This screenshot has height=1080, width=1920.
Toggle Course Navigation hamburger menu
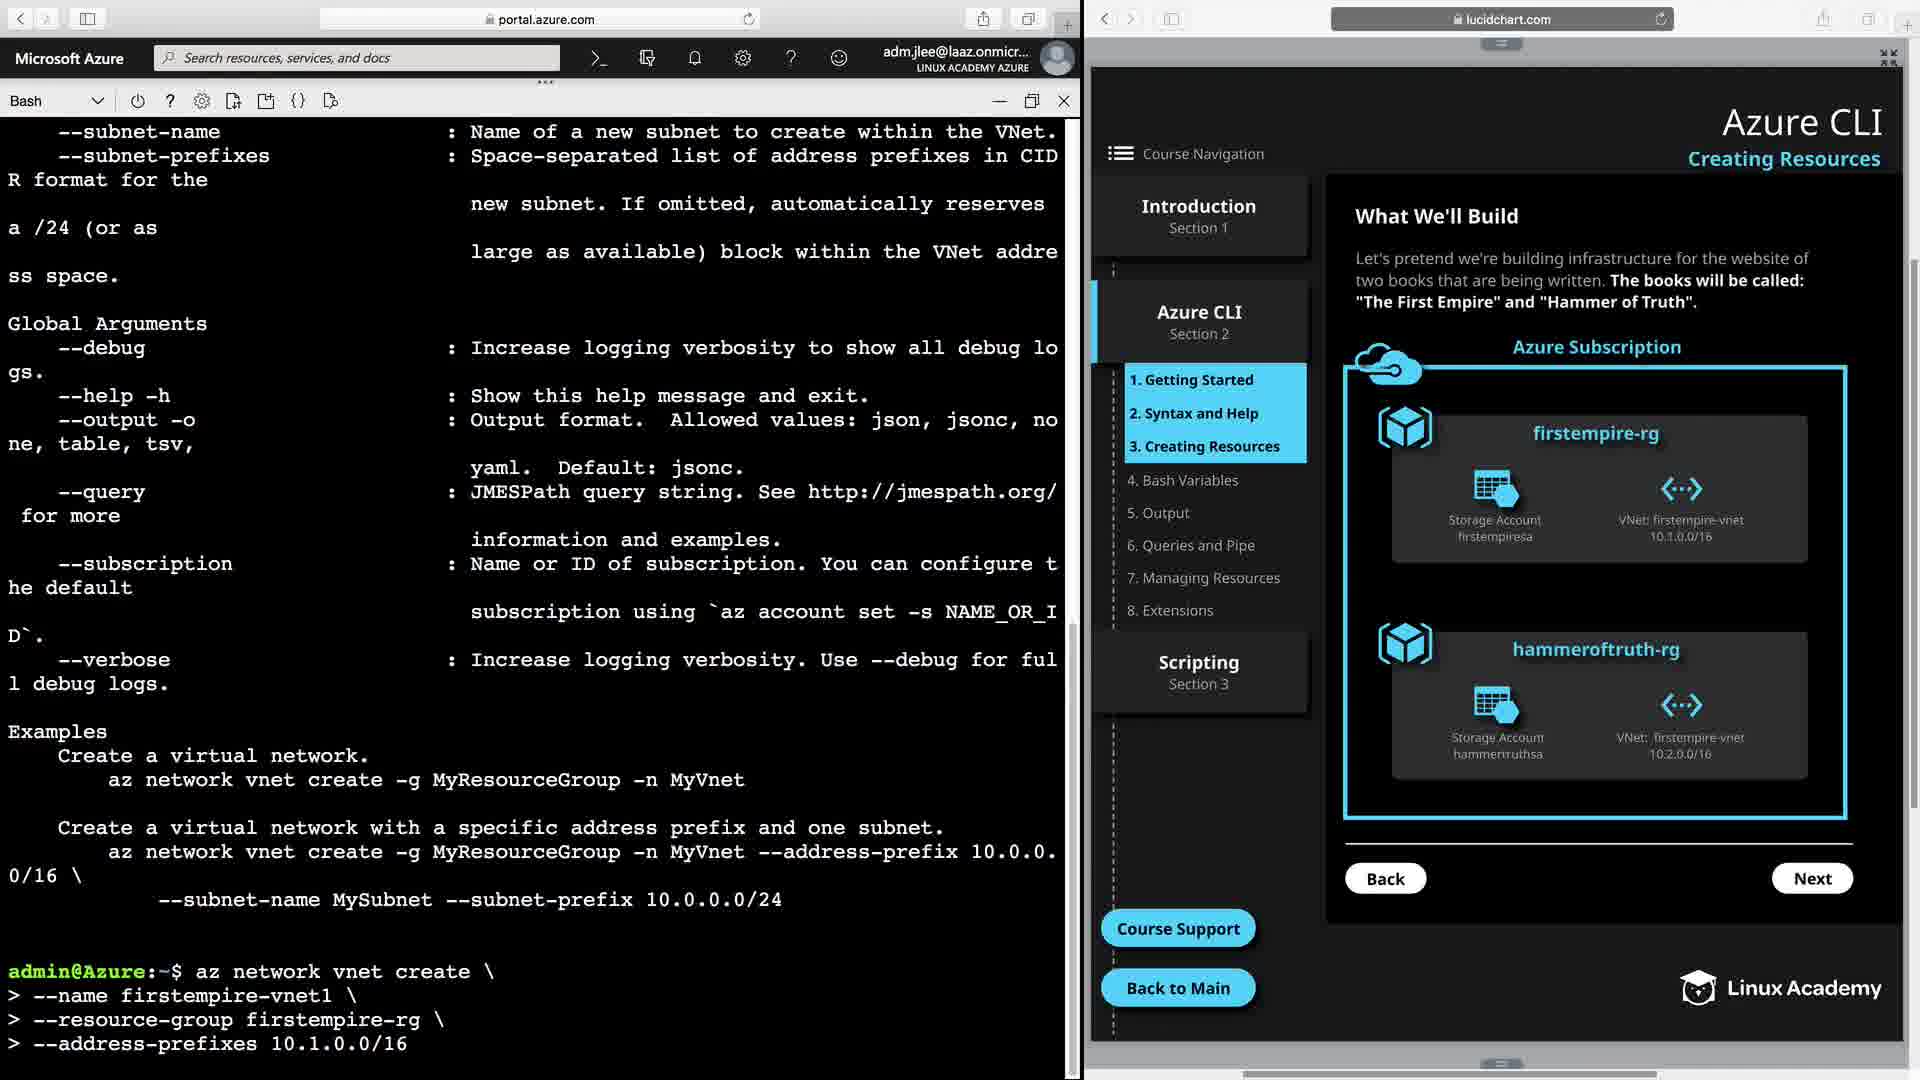point(1120,153)
